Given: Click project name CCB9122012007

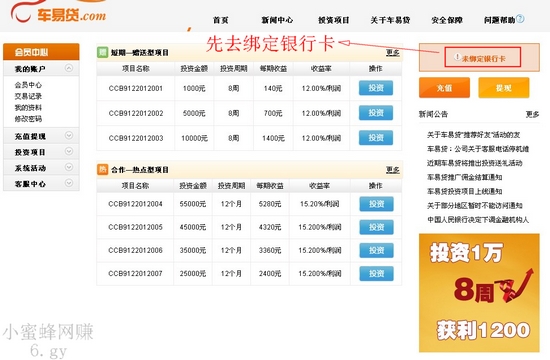Looking at the screenshot, I should click(135, 273).
